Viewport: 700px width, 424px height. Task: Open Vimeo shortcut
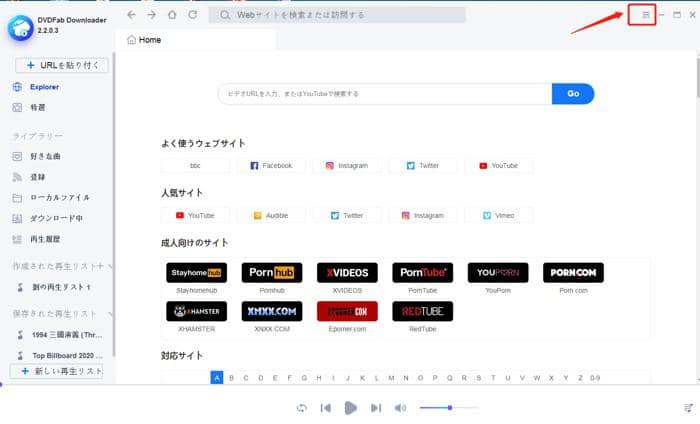coord(499,216)
